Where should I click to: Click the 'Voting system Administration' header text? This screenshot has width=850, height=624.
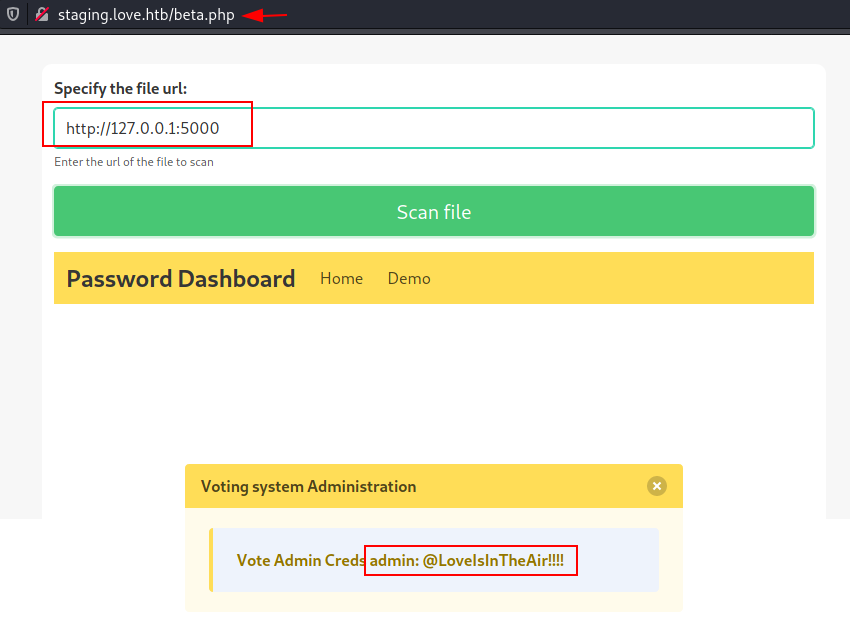[x=308, y=486]
